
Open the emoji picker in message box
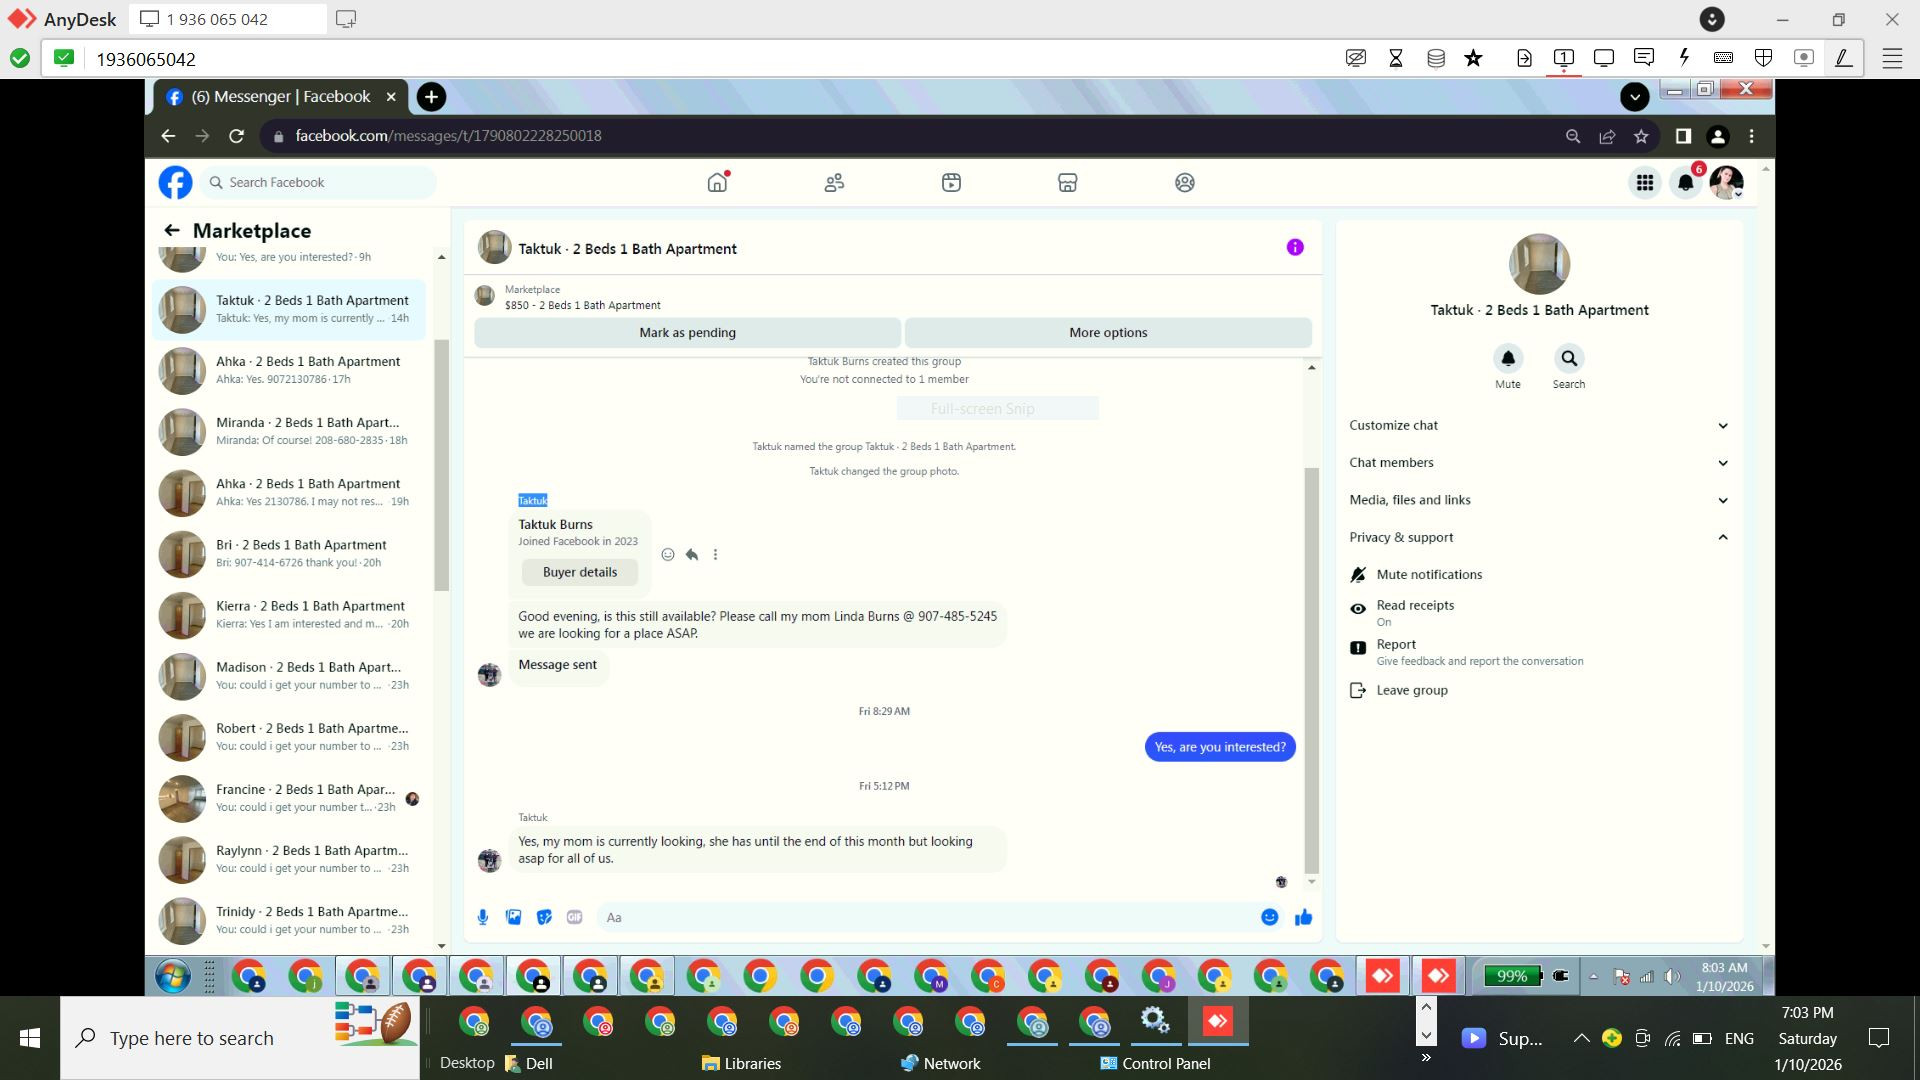[1269, 917]
